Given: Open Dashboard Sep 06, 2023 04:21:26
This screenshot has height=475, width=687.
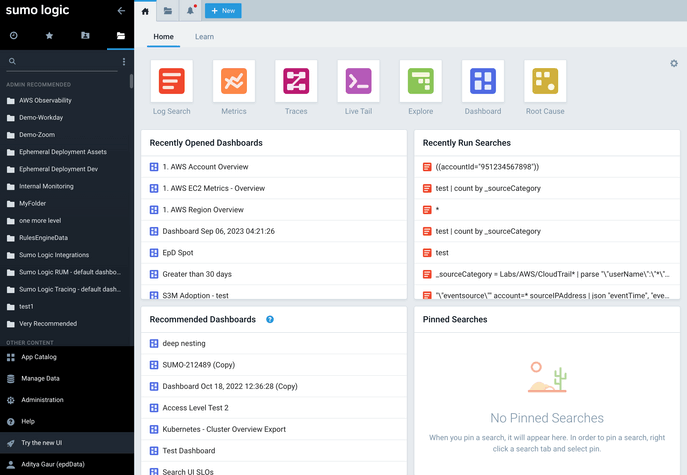Looking at the screenshot, I should tap(274, 231).
